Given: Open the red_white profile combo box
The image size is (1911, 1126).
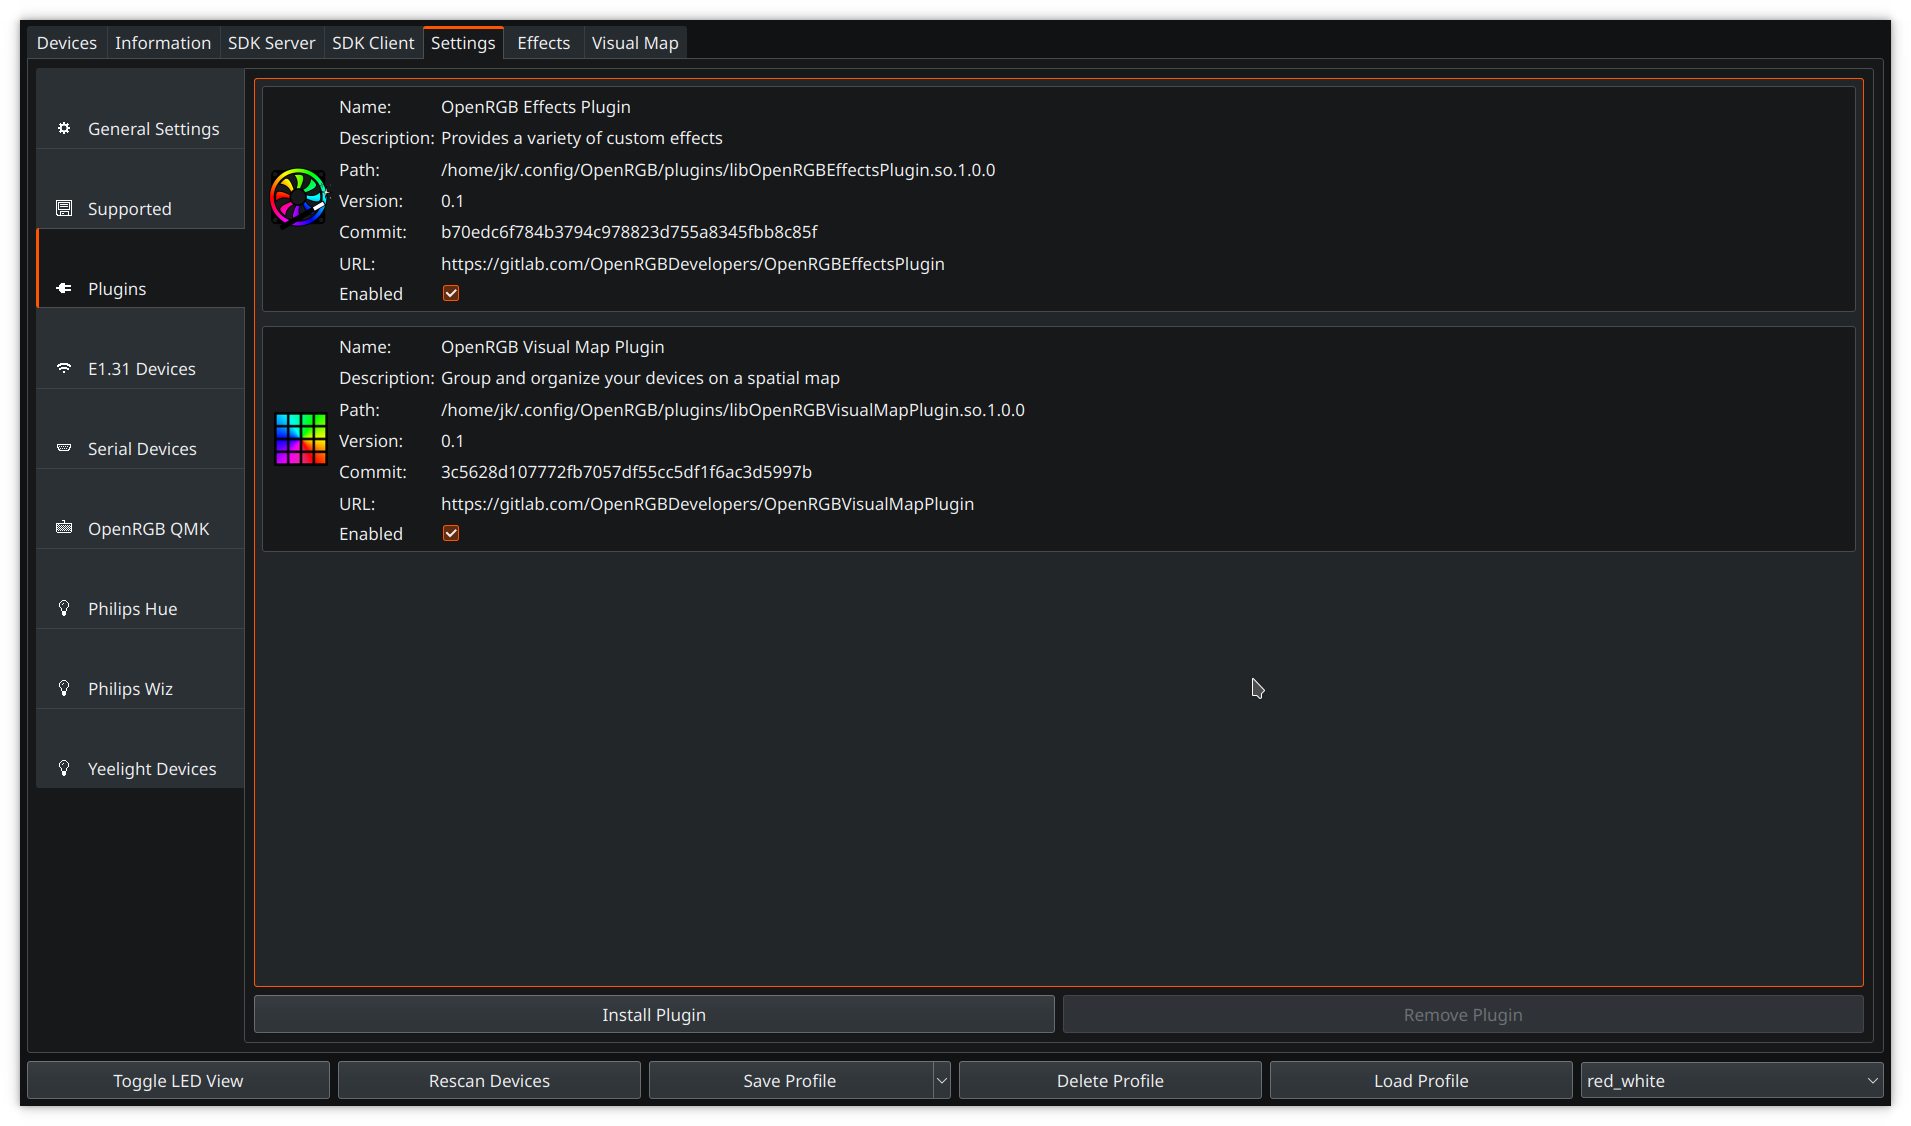Looking at the screenshot, I should (x=1731, y=1080).
